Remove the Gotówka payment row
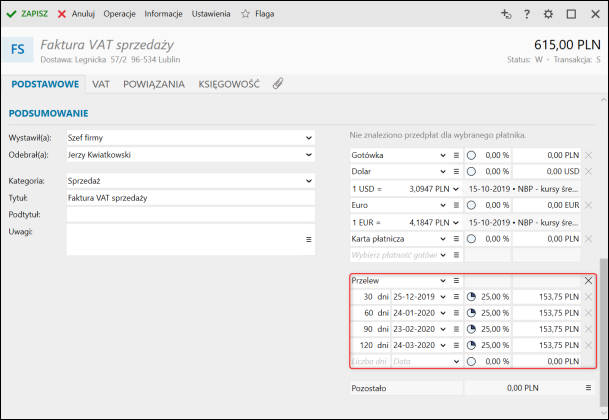The width and height of the screenshot is (609, 420). (x=588, y=155)
